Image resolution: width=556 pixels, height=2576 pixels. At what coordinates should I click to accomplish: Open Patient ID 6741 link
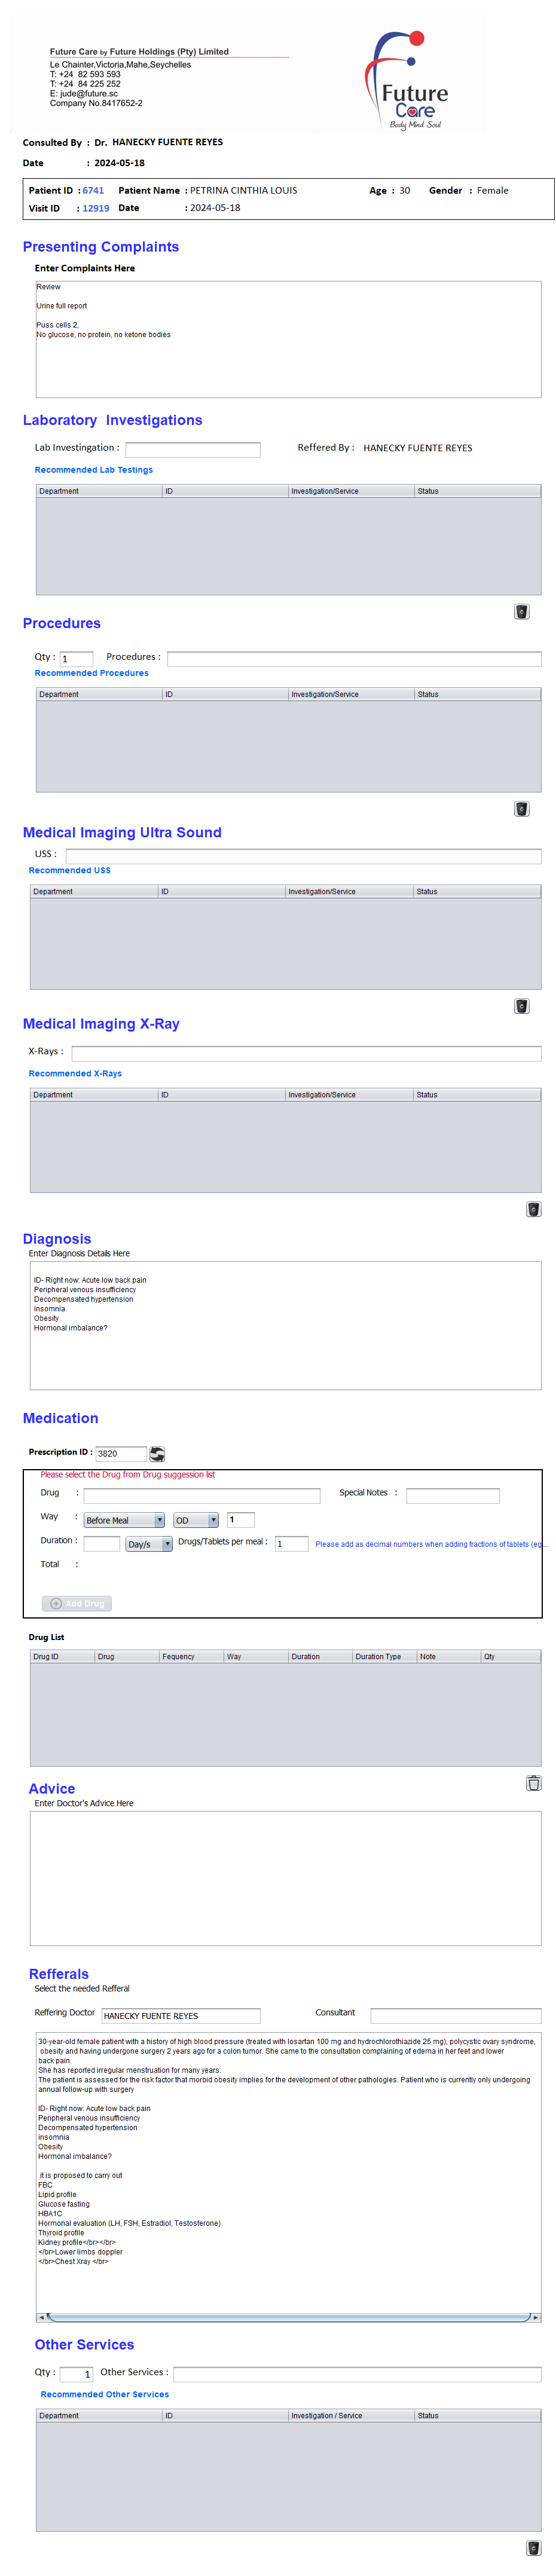click(93, 190)
